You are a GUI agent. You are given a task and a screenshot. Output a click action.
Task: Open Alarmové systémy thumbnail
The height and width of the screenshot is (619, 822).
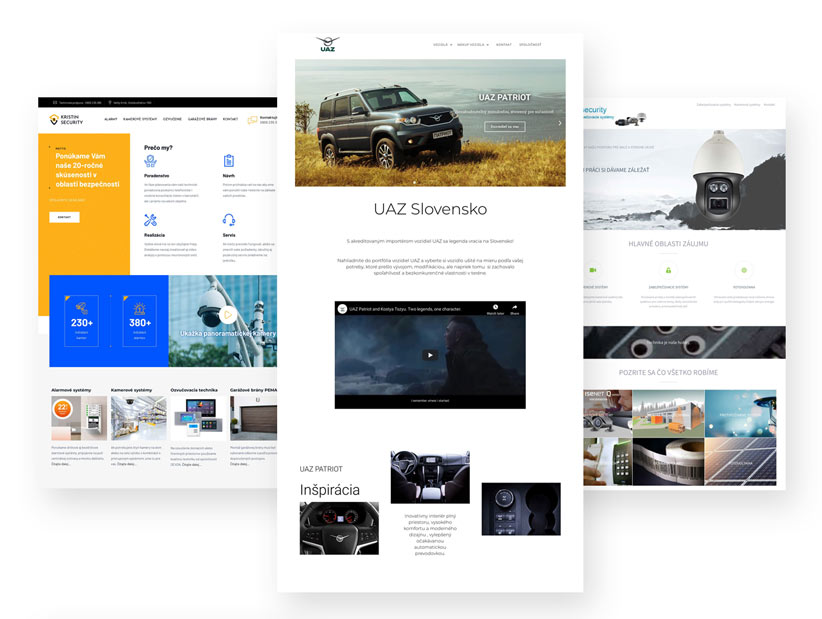click(x=79, y=418)
